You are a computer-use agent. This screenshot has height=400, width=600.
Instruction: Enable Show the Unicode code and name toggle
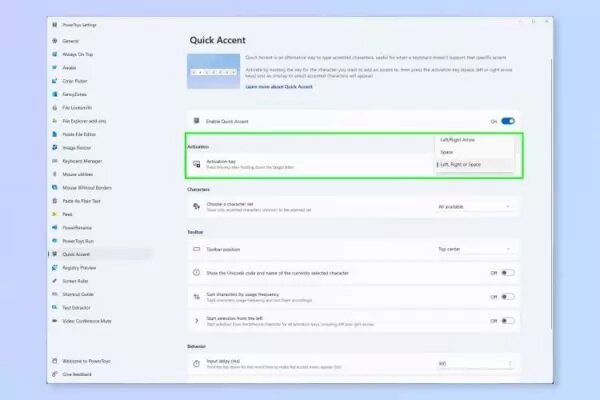(508, 273)
